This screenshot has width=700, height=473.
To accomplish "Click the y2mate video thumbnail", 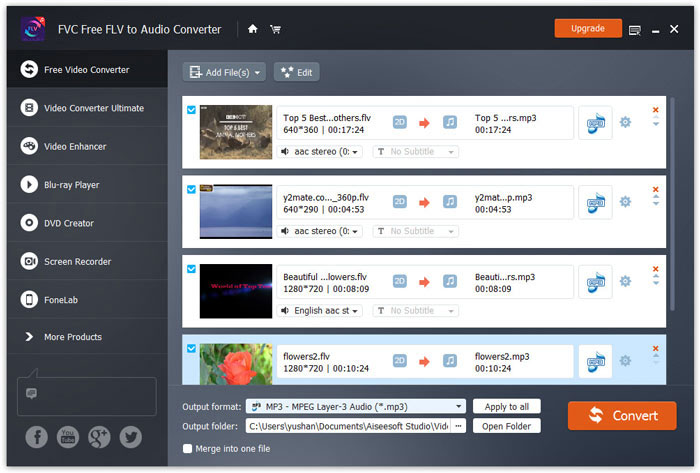I will tap(236, 212).
